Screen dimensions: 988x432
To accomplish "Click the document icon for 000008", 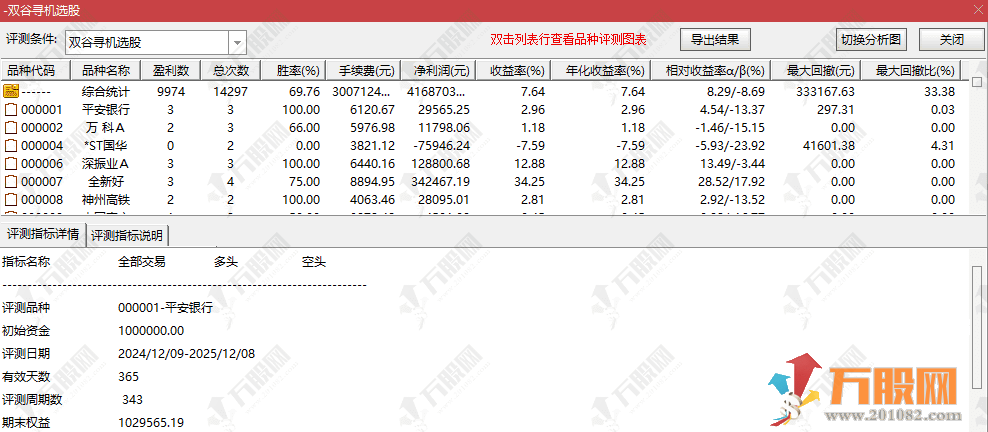I will click(x=10, y=201).
